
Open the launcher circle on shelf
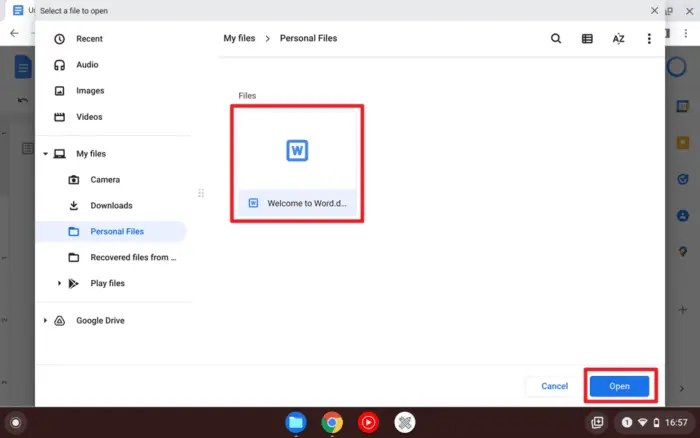[16, 422]
